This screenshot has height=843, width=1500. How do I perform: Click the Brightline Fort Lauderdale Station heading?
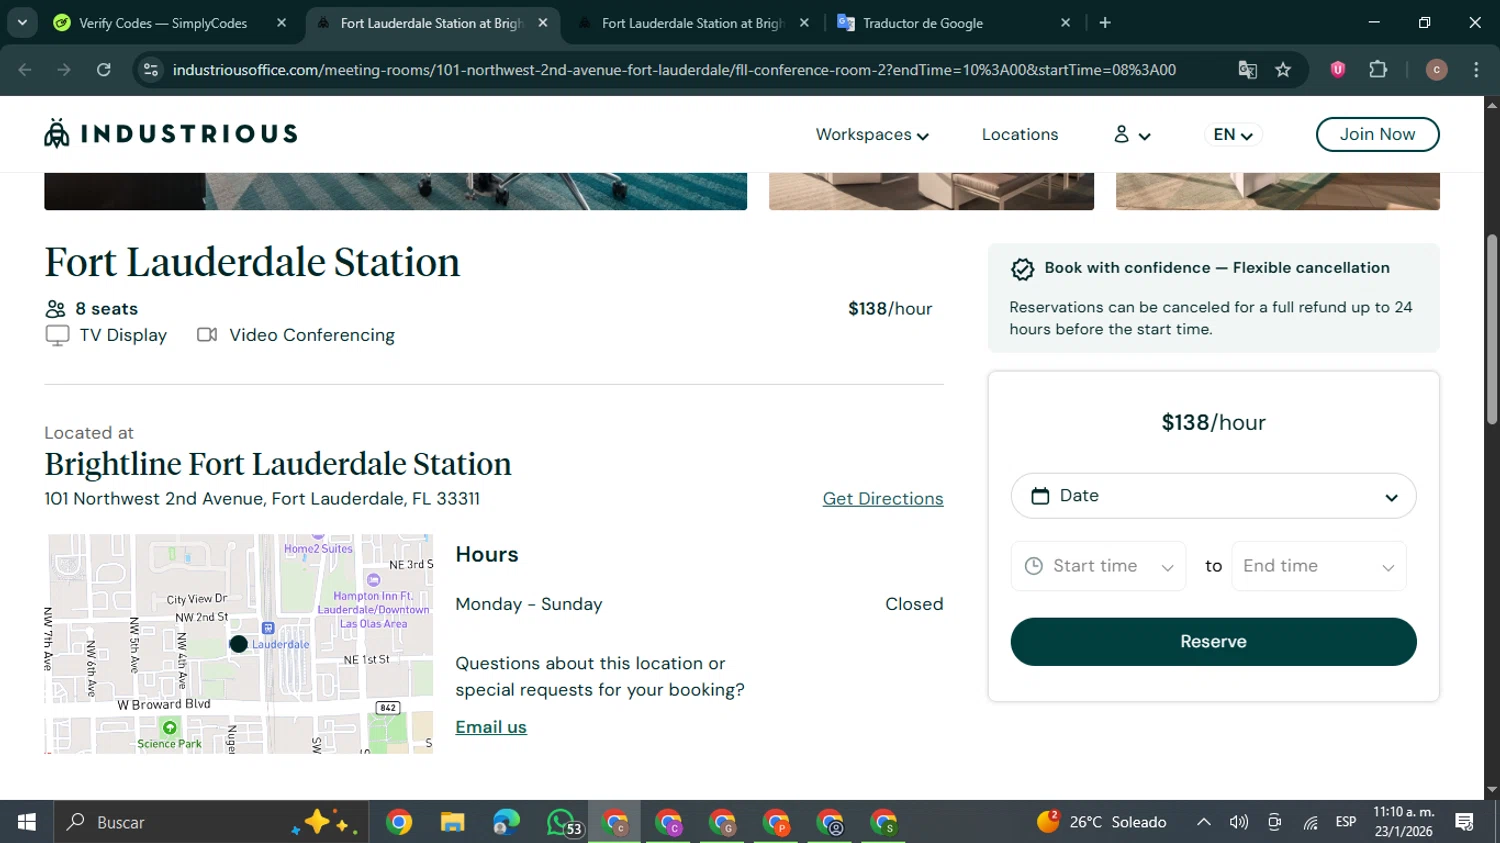(x=278, y=464)
